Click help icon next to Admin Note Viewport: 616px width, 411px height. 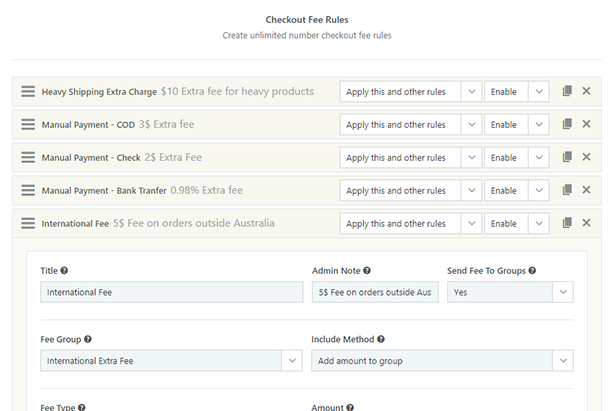click(367, 271)
